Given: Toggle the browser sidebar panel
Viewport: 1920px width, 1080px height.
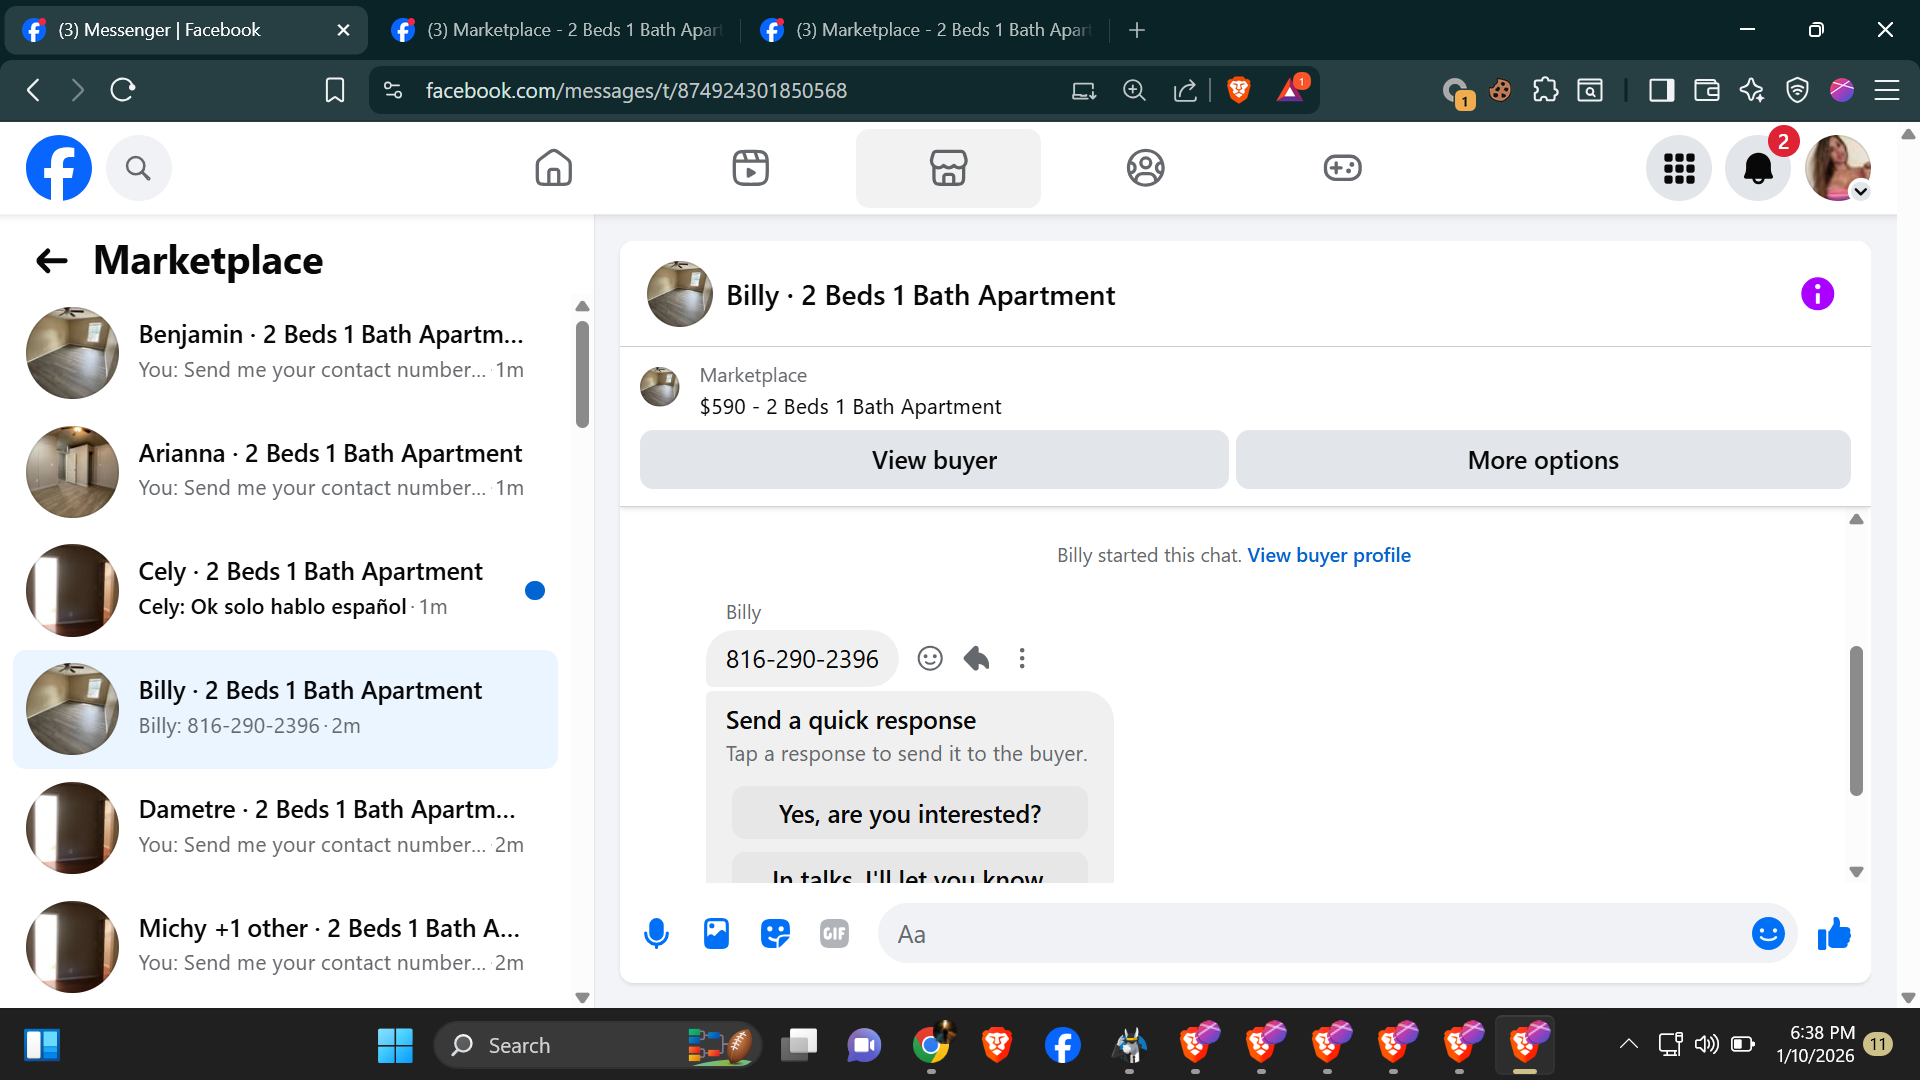Looking at the screenshot, I should 1661,90.
